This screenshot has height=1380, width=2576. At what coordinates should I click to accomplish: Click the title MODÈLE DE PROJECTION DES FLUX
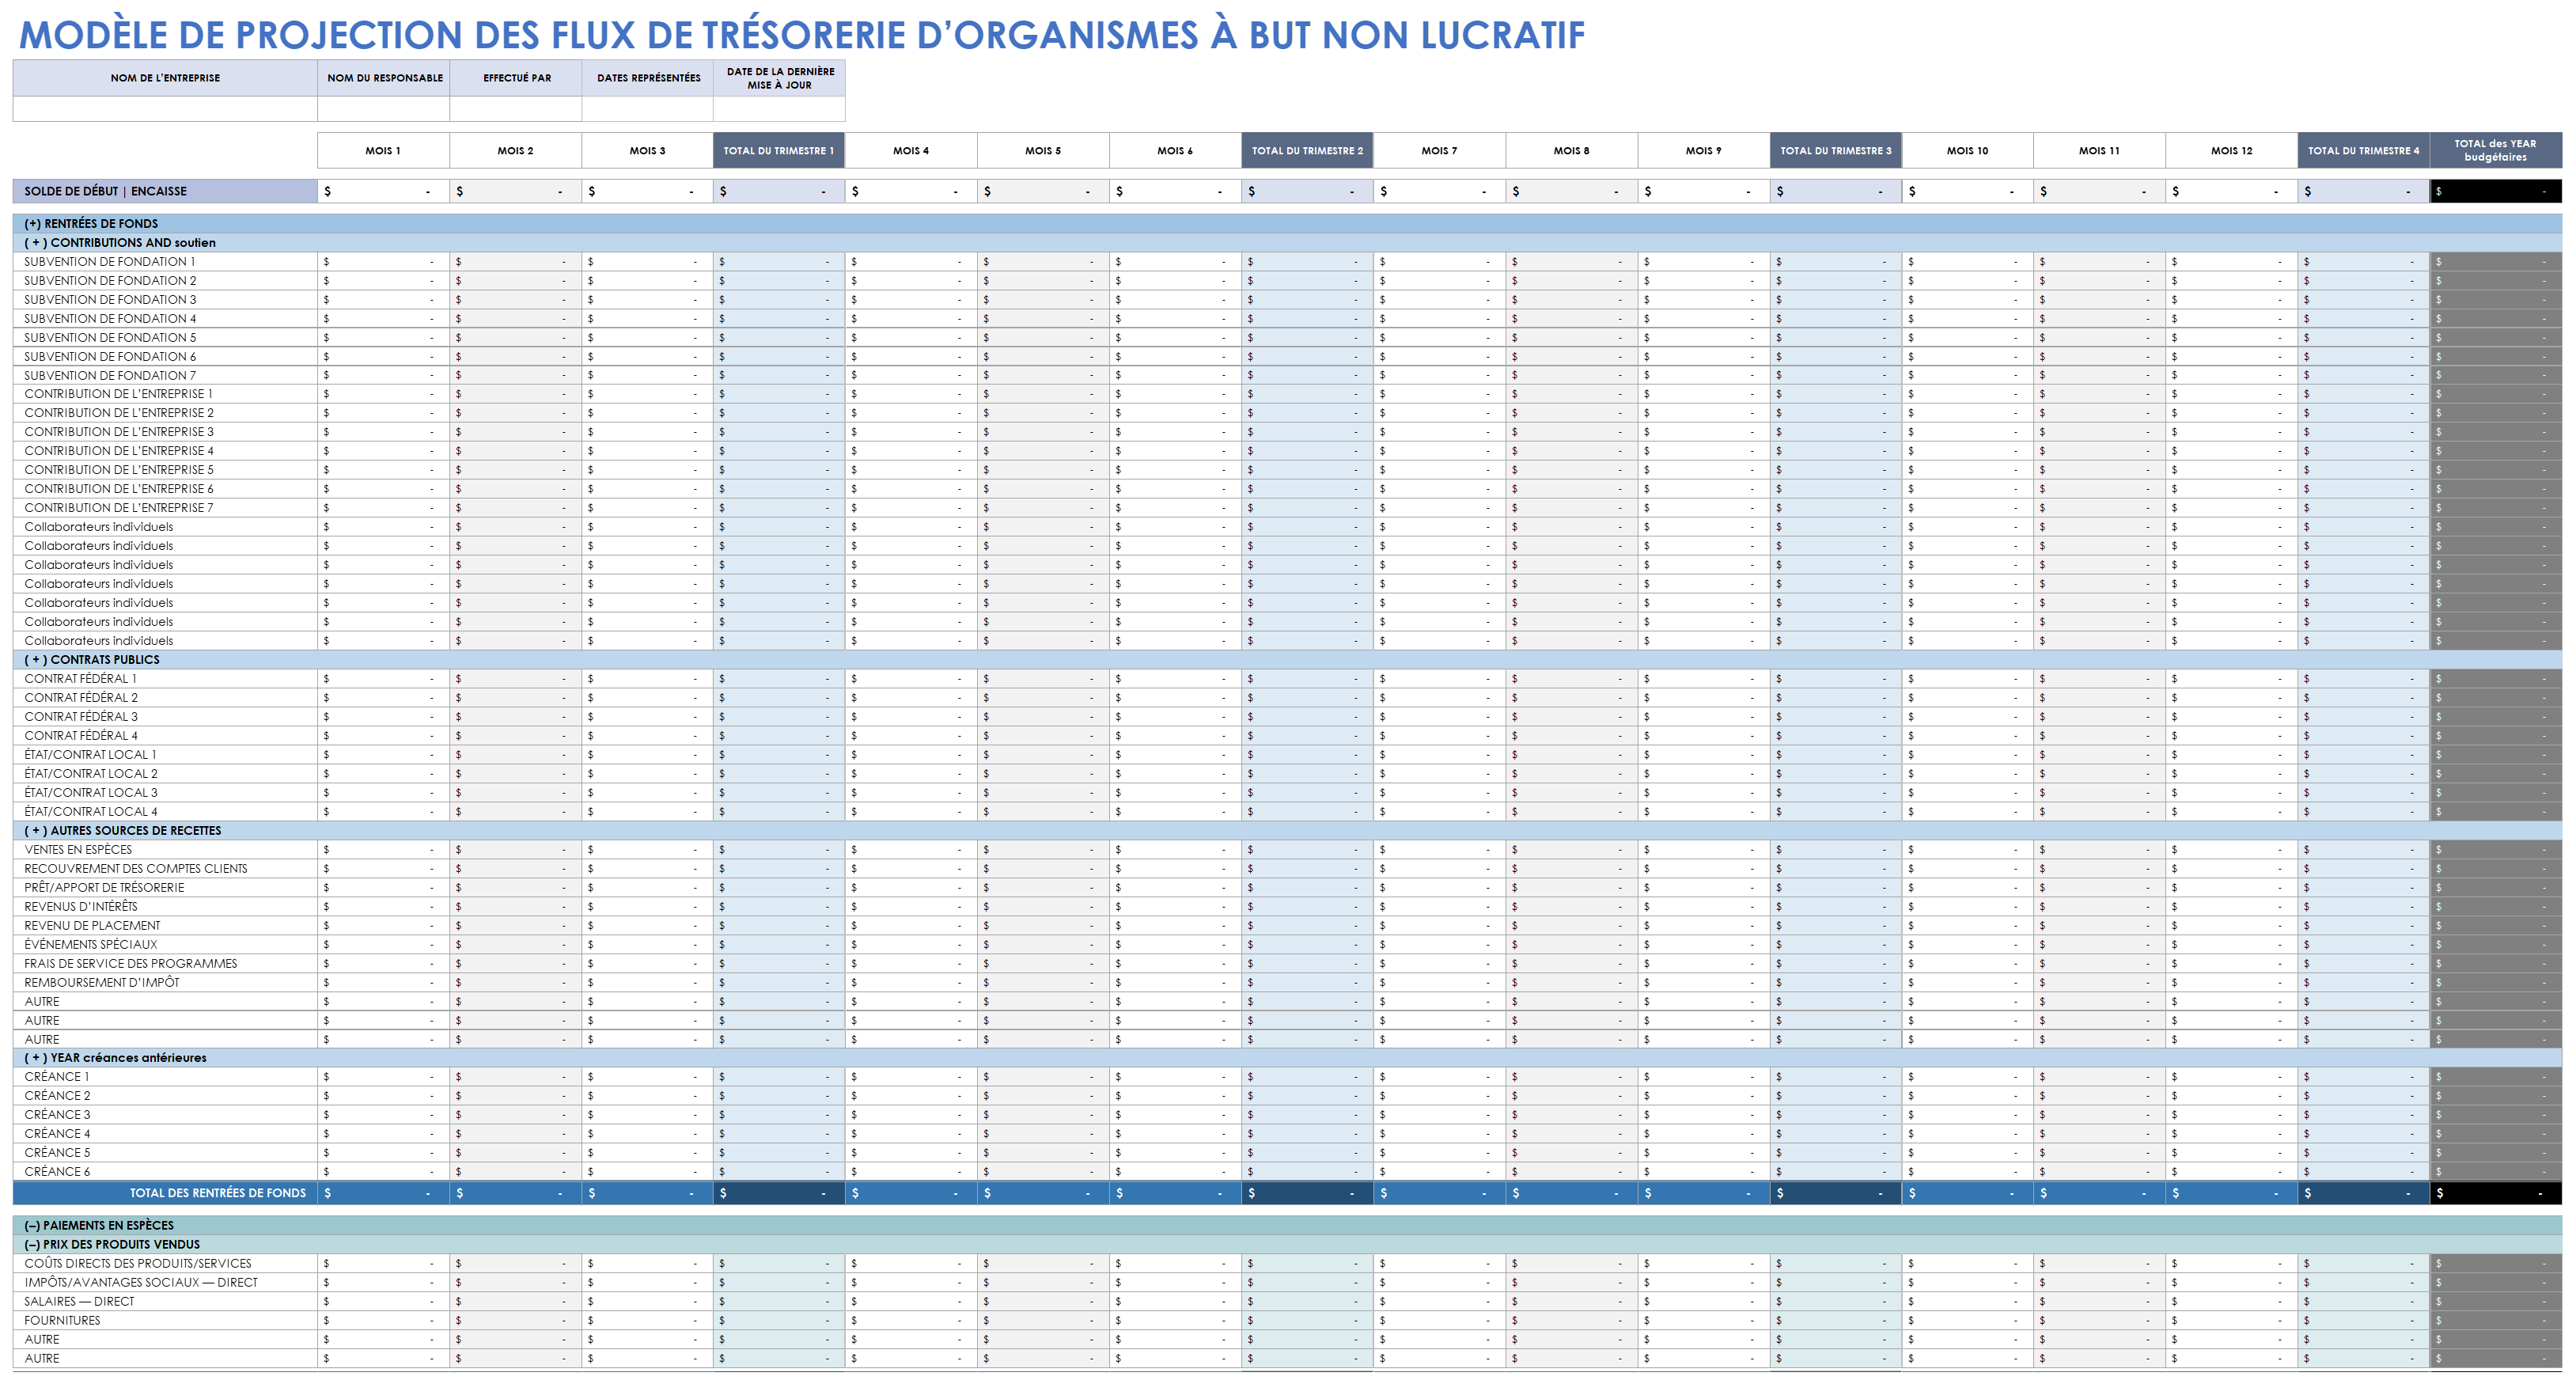click(802, 35)
